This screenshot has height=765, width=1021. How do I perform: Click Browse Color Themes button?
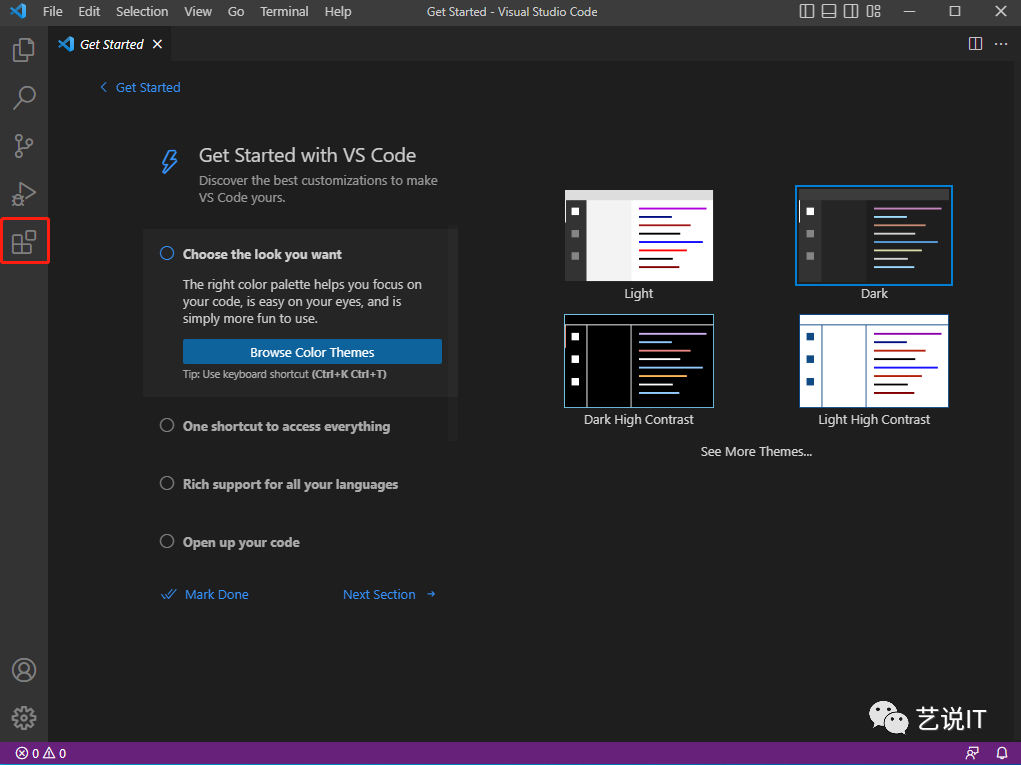(x=312, y=352)
